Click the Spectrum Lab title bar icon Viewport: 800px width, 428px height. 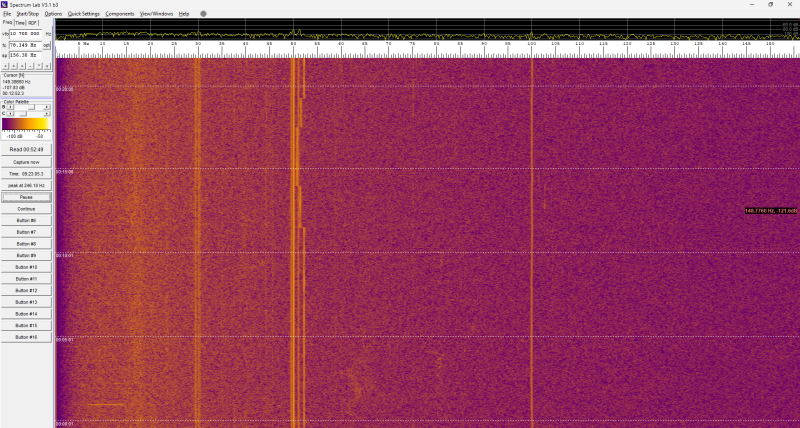[4, 5]
